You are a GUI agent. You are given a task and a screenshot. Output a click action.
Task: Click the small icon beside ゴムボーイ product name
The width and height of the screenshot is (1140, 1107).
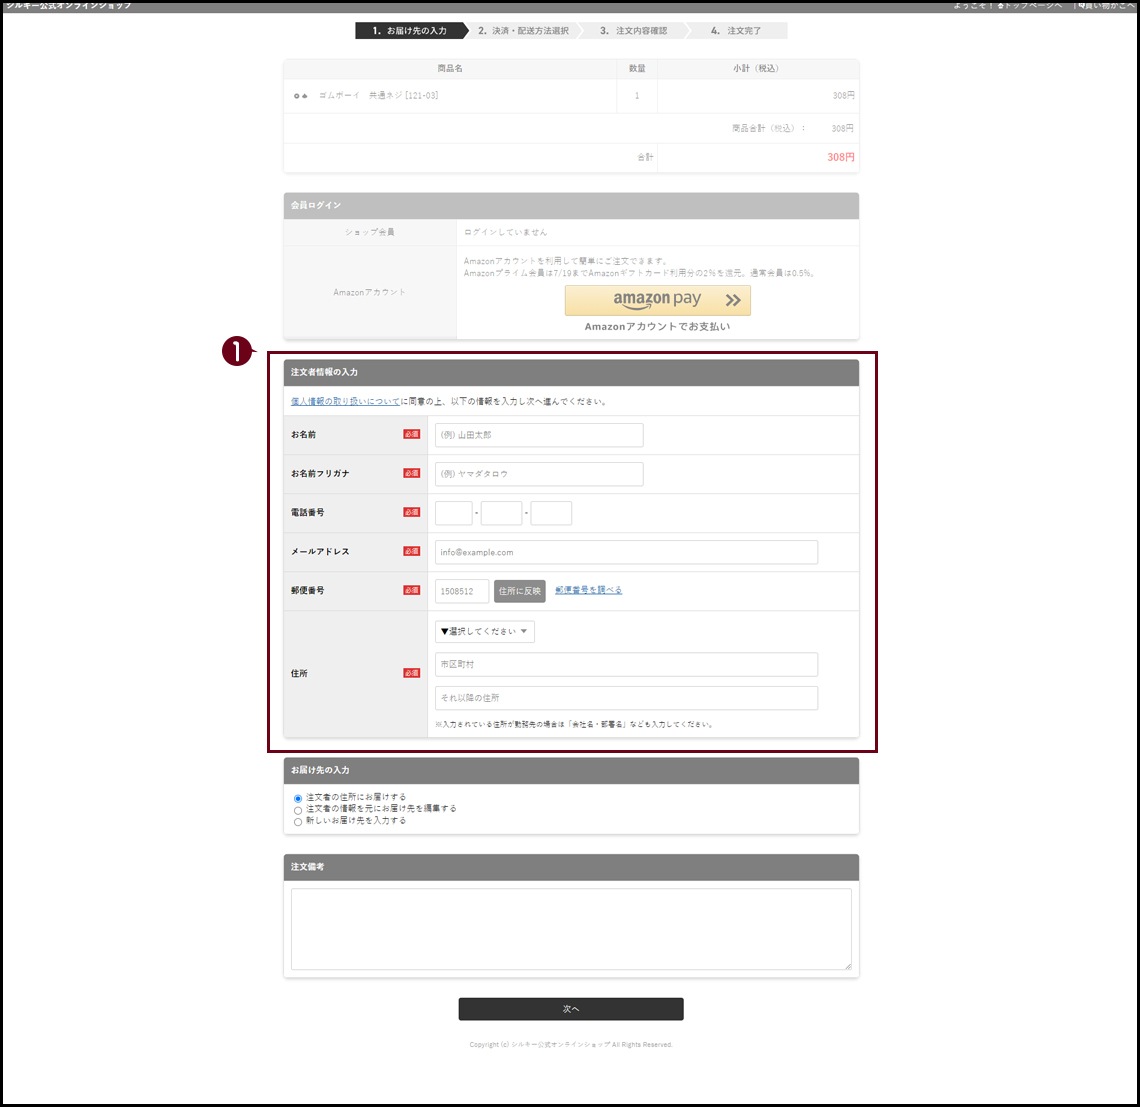[300, 96]
